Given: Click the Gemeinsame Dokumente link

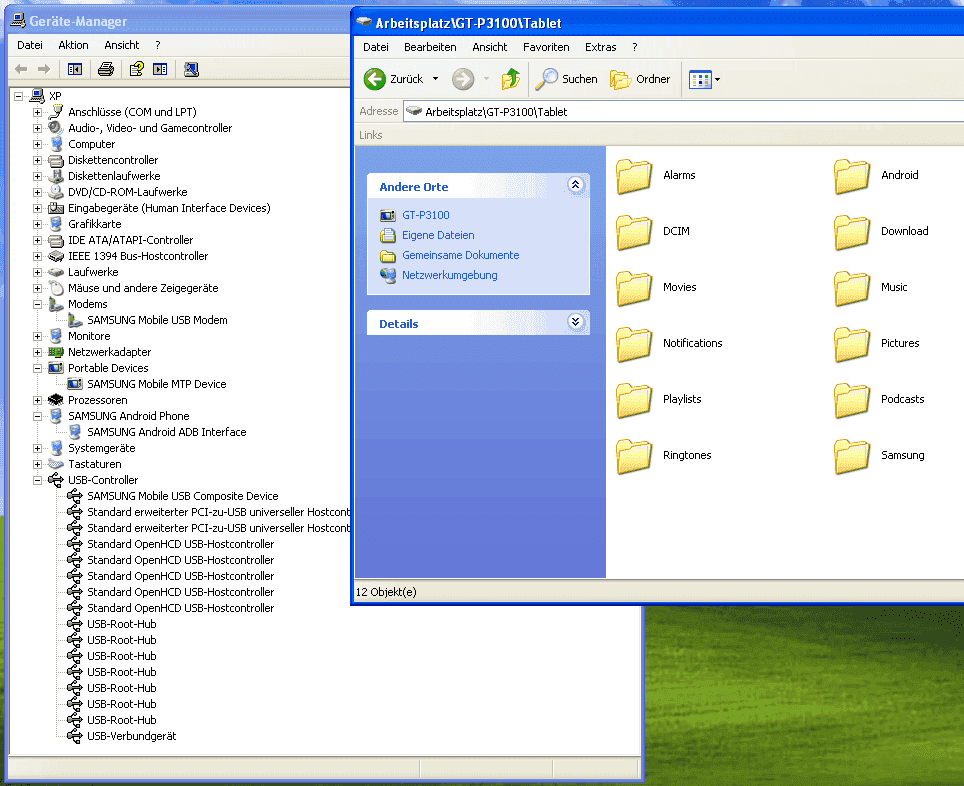Looking at the screenshot, I should pyautogui.click(x=460, y=255).
